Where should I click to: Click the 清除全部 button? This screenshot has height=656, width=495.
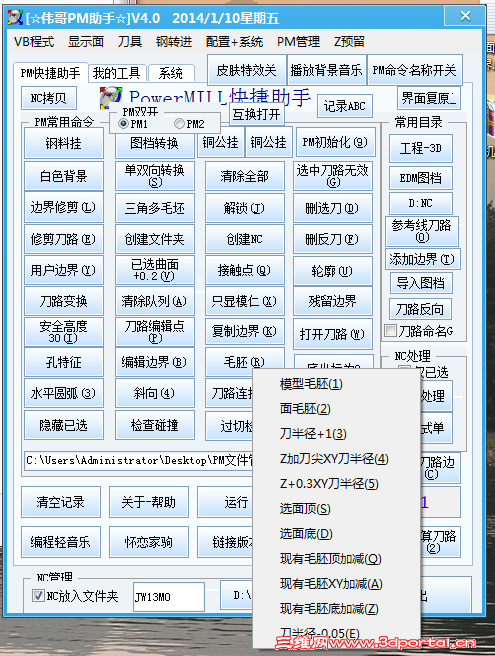pyautogui.click(x=245, y=176)
